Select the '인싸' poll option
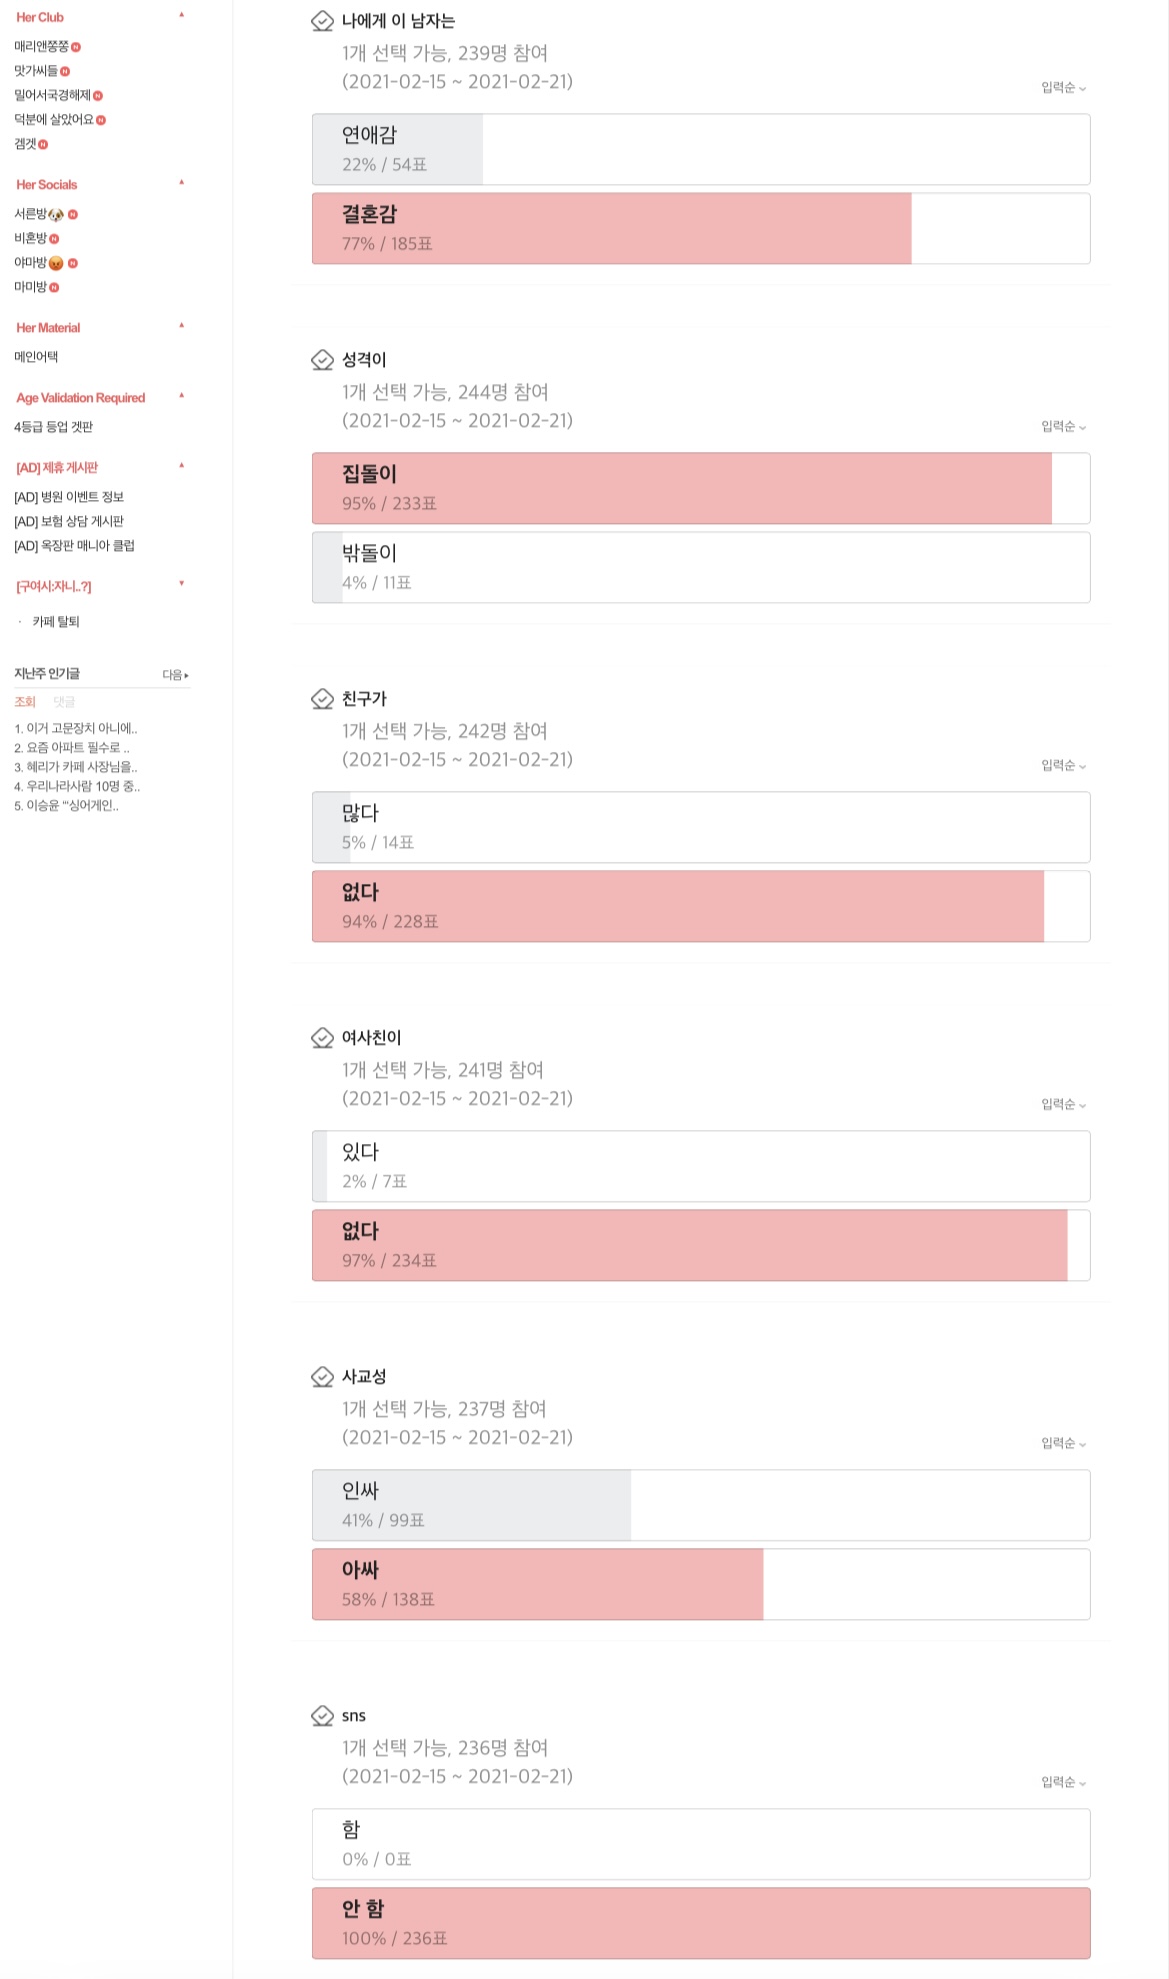1169x1979 pixels. 700,1505
